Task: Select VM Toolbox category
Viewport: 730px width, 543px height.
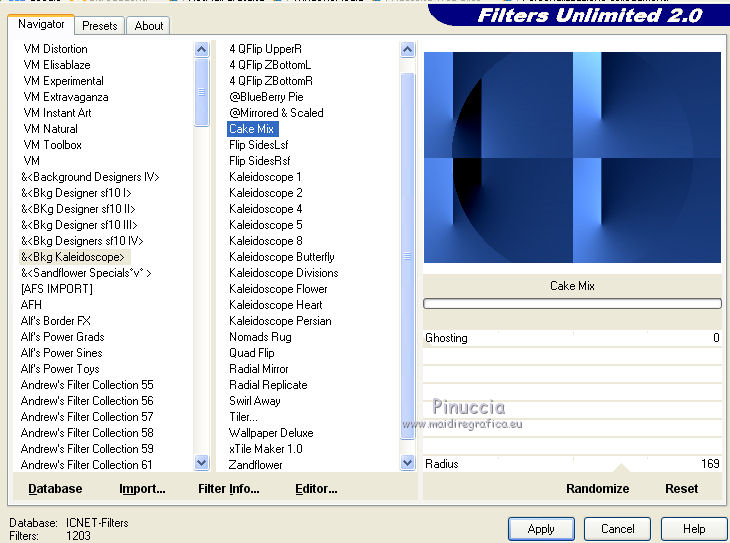Action: [52, 145]
